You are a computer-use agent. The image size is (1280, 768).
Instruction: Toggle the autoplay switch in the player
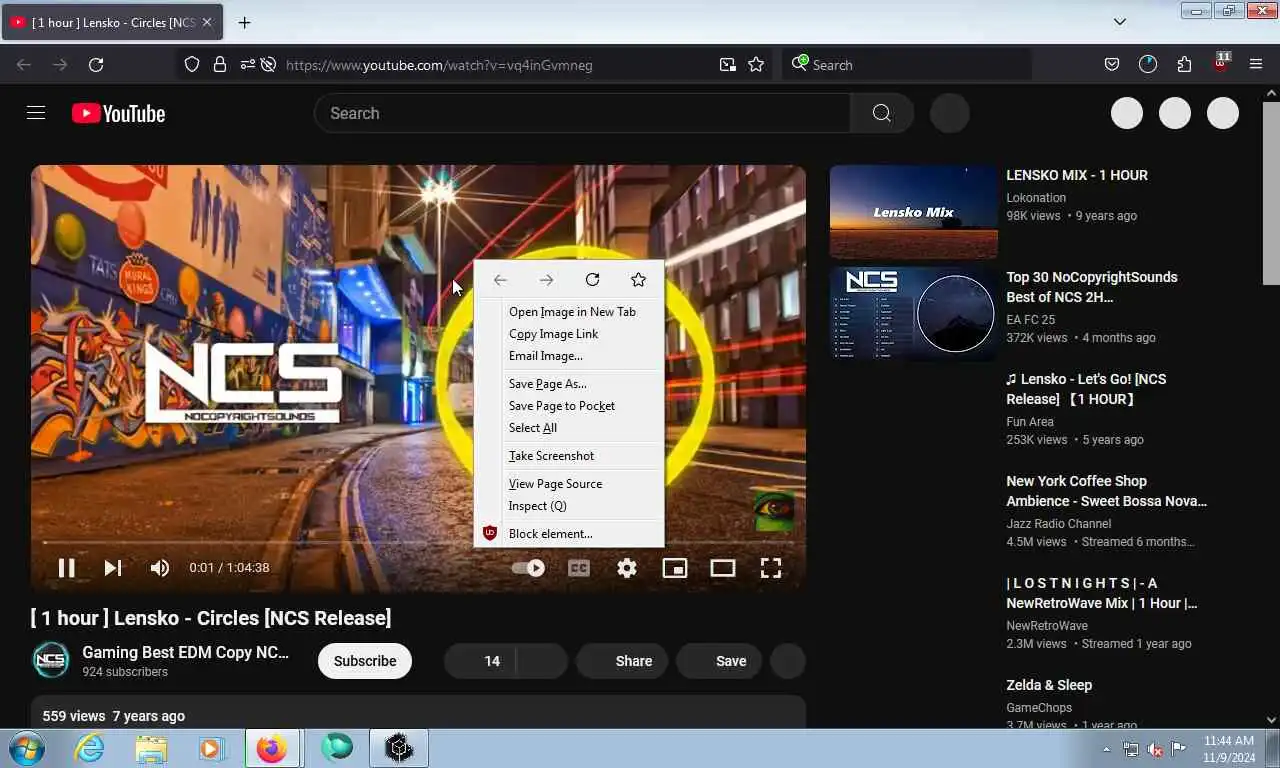[x=527, y=568]
